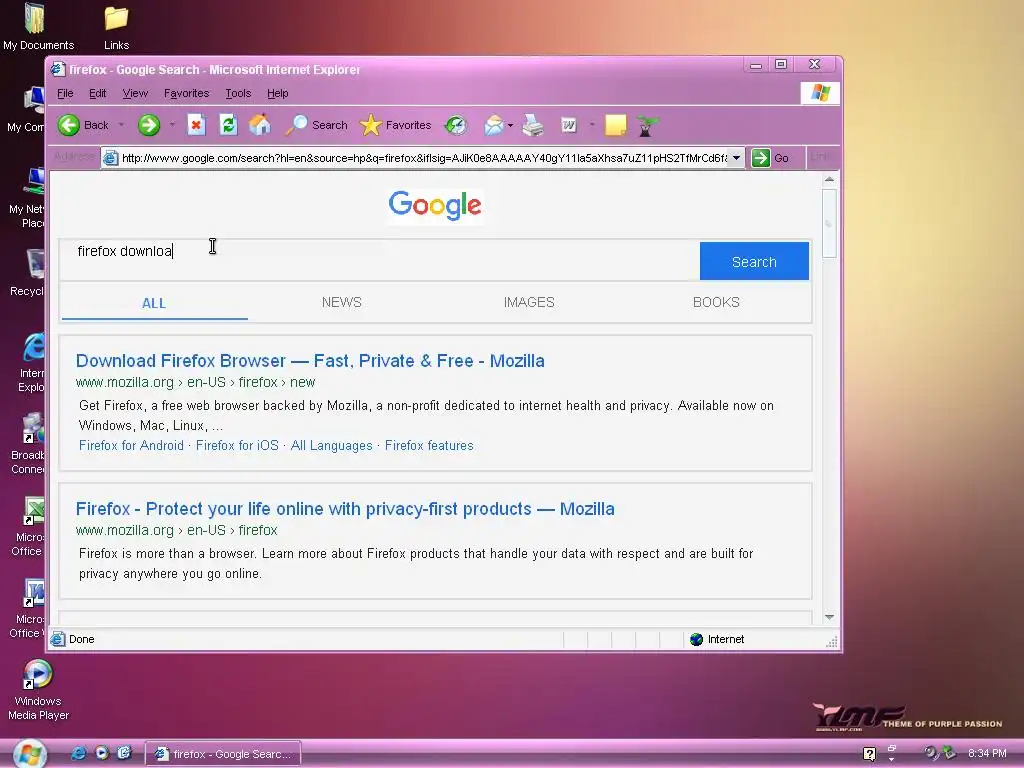Click the address bar URL field
This screenshot has height=768, width=1024.
pos(423,158)
